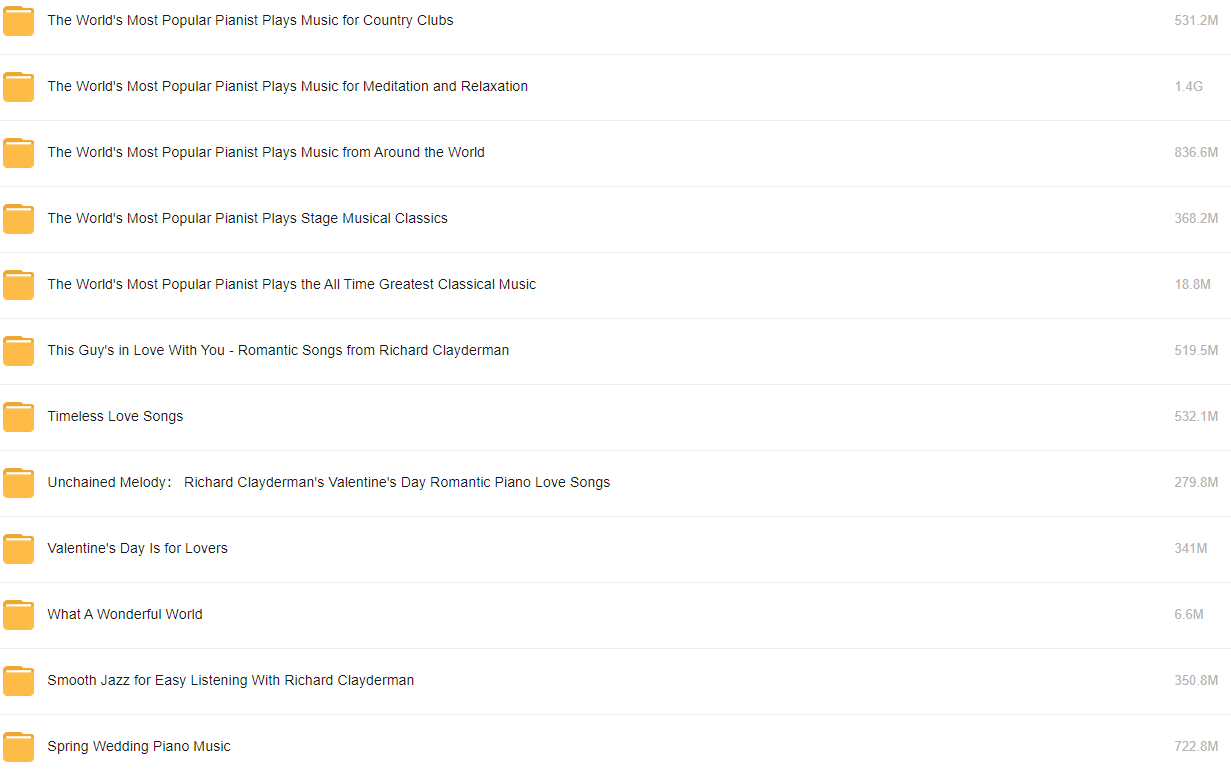
Task: Click the 350.8M size of Smooth Jazz folder
Action: pos(1196,681)
